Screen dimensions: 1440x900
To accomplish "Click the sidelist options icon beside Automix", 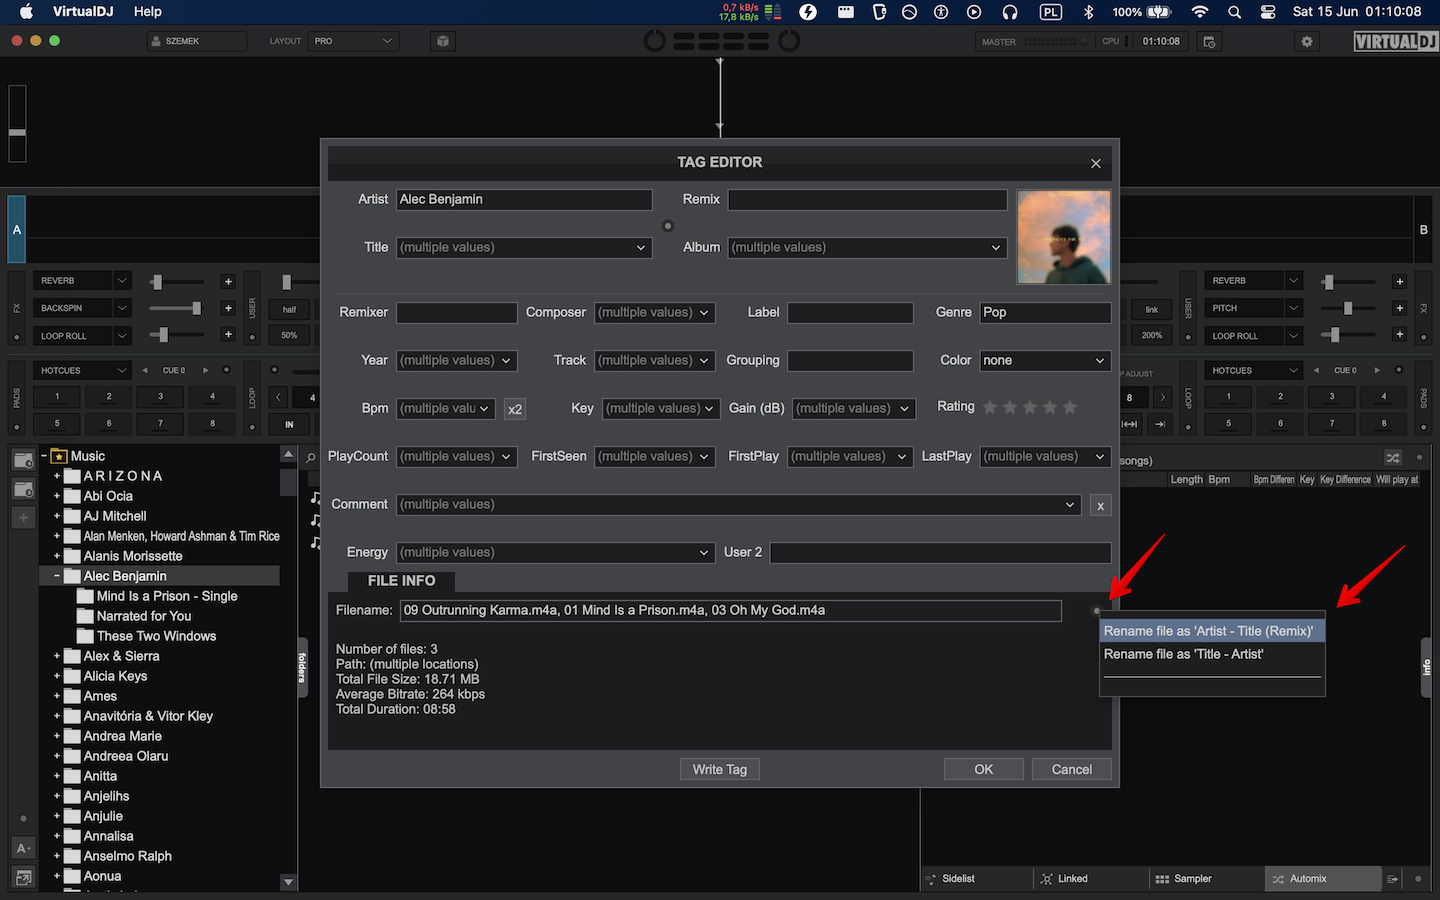I will 1392,879.
